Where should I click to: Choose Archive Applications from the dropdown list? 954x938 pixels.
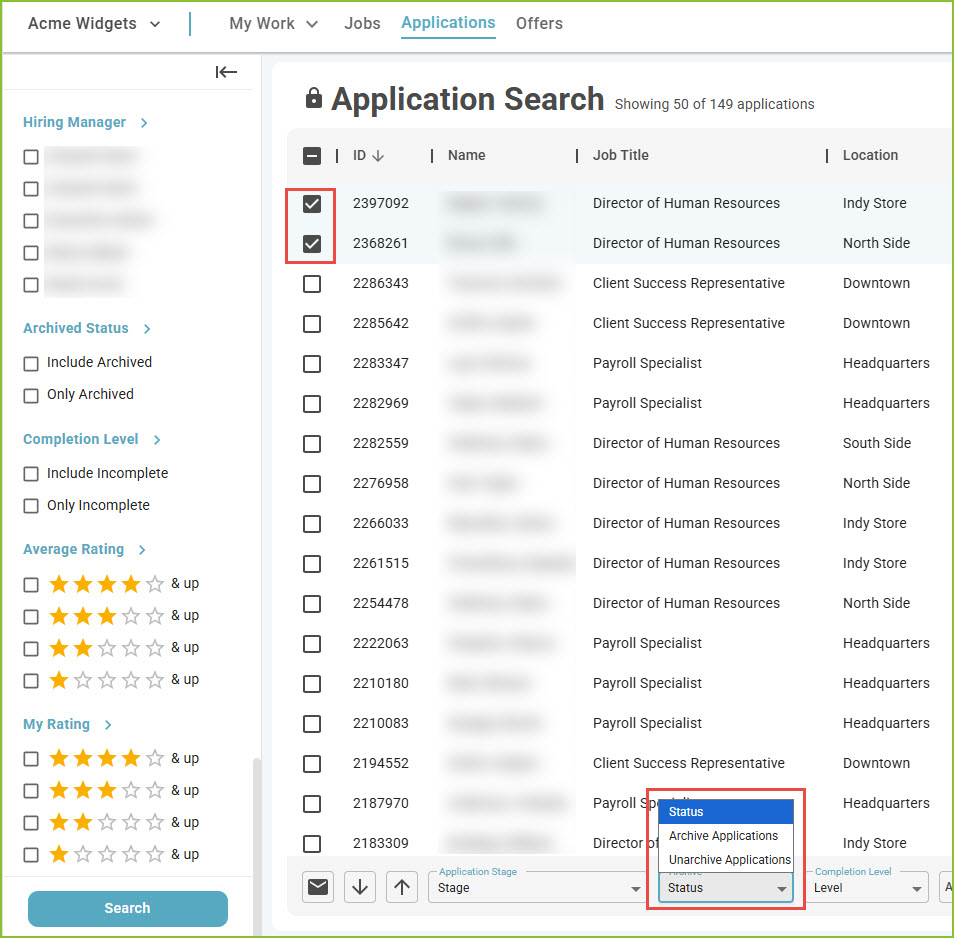pyautogui.click(x=726, y=836)
